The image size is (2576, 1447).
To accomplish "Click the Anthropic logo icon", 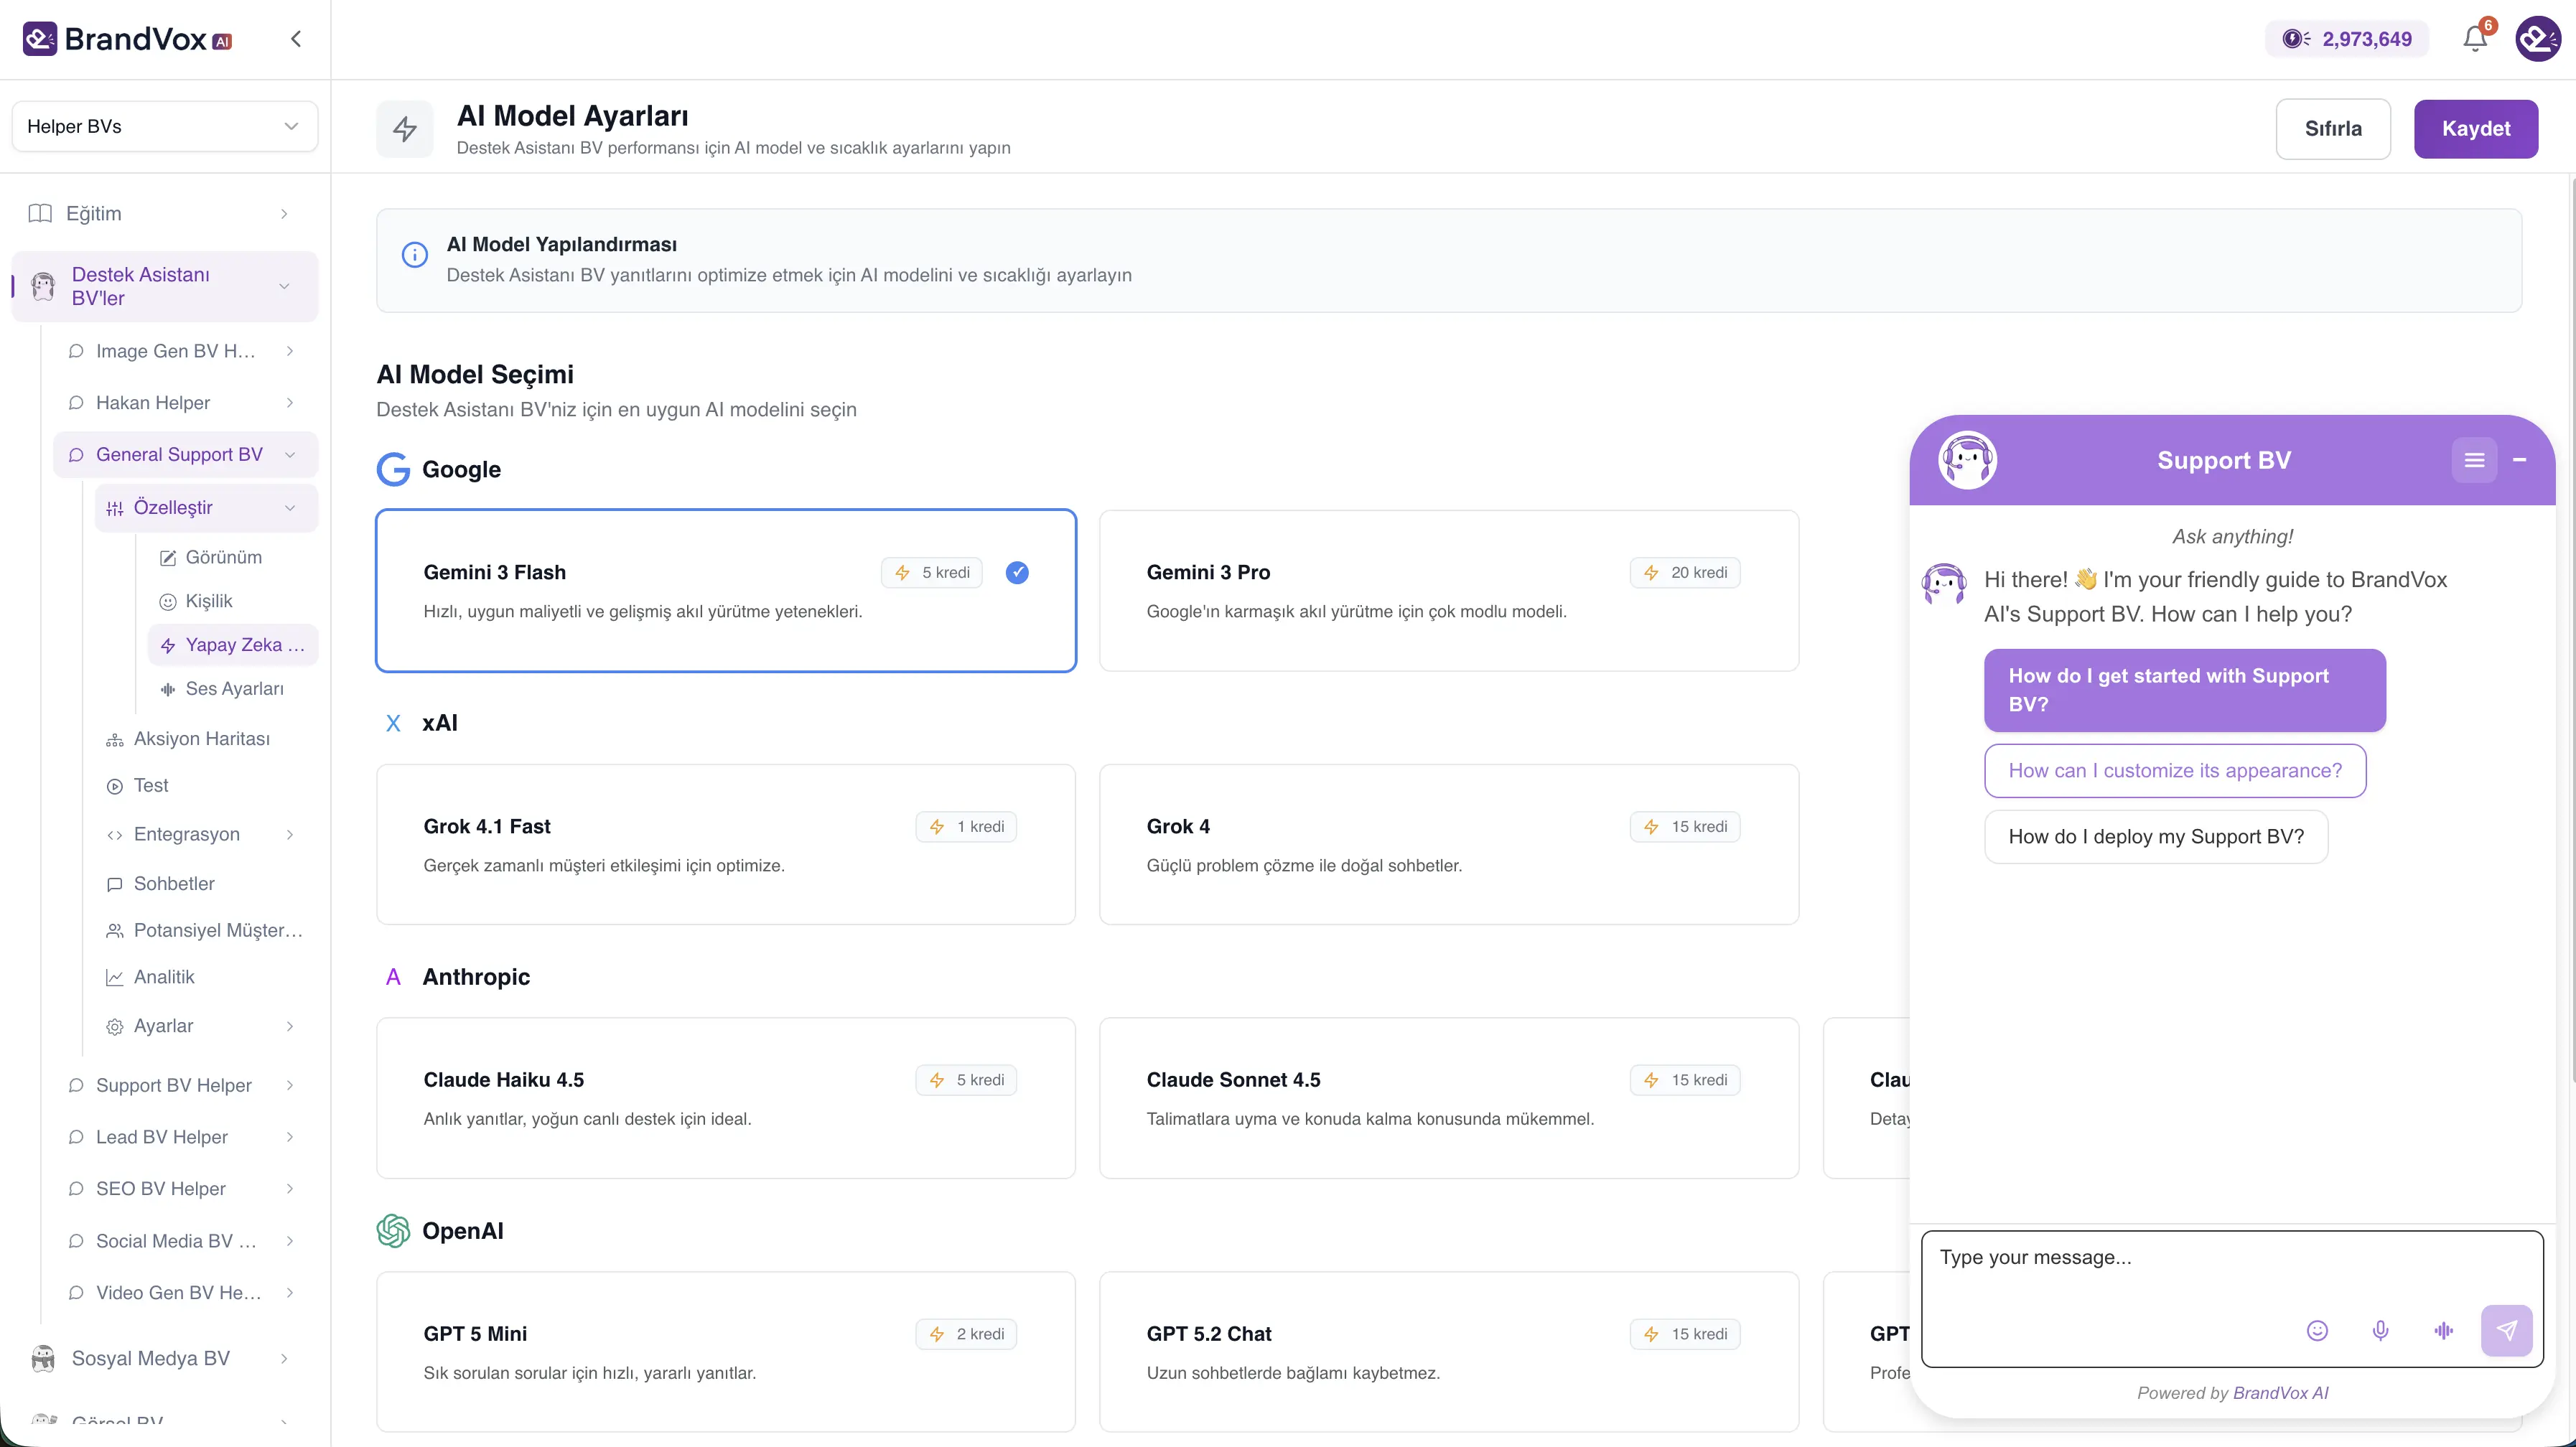I will [393, 977].
